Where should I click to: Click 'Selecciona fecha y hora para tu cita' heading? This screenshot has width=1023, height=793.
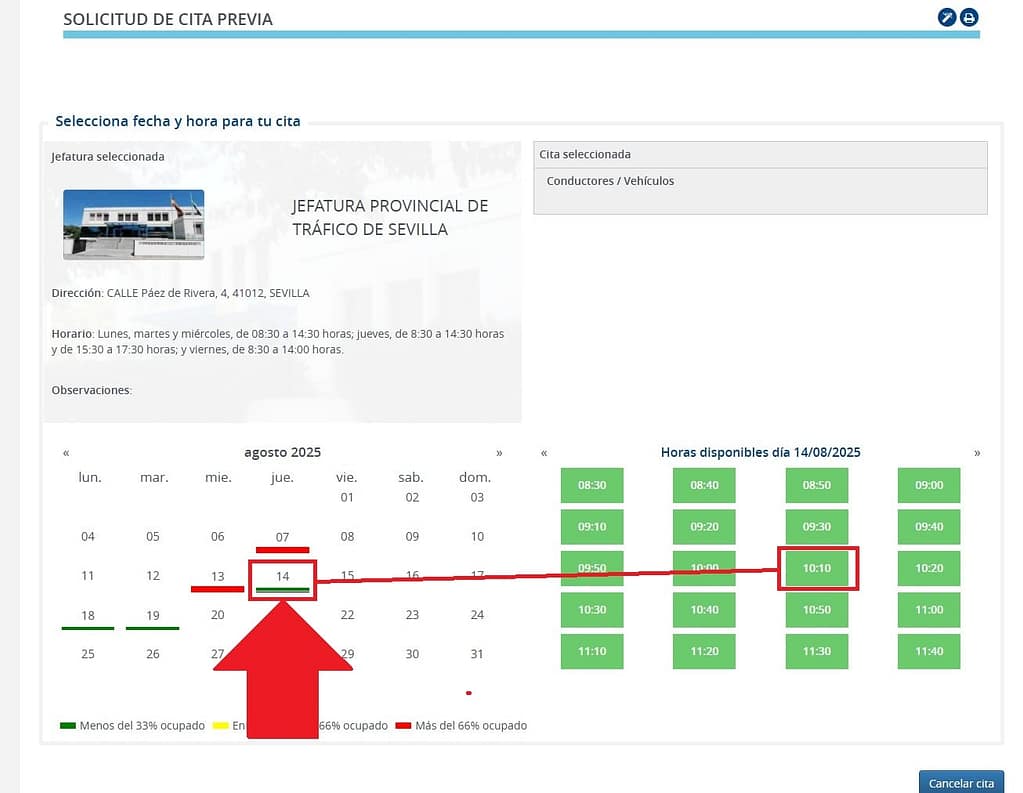177,121
